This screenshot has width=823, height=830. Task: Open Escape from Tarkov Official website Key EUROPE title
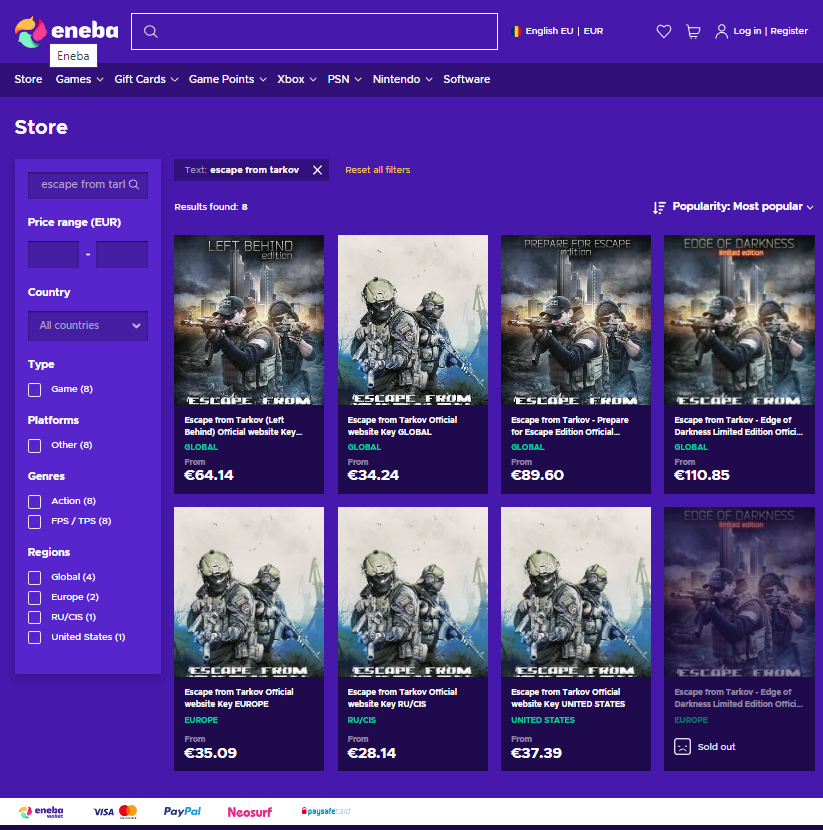click(239, 698)
